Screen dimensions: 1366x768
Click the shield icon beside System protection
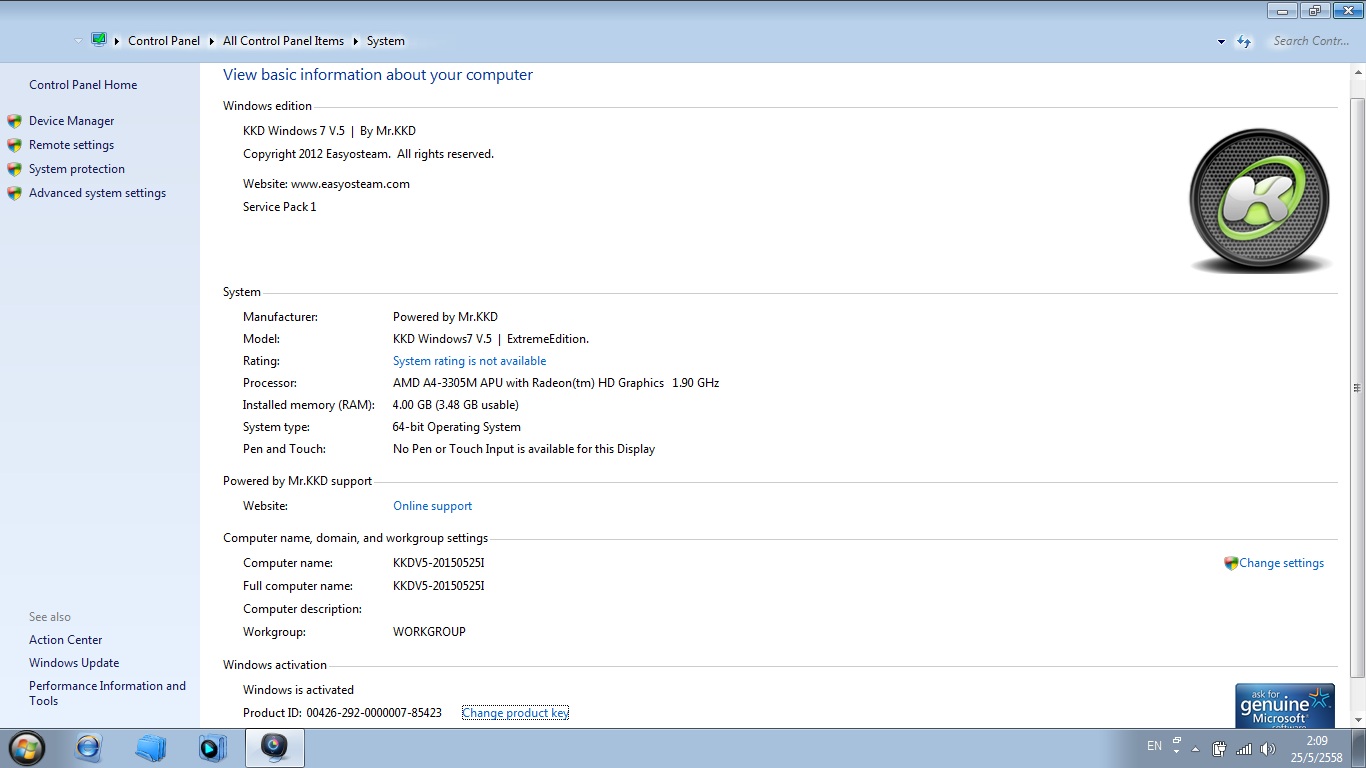(14, 169)
